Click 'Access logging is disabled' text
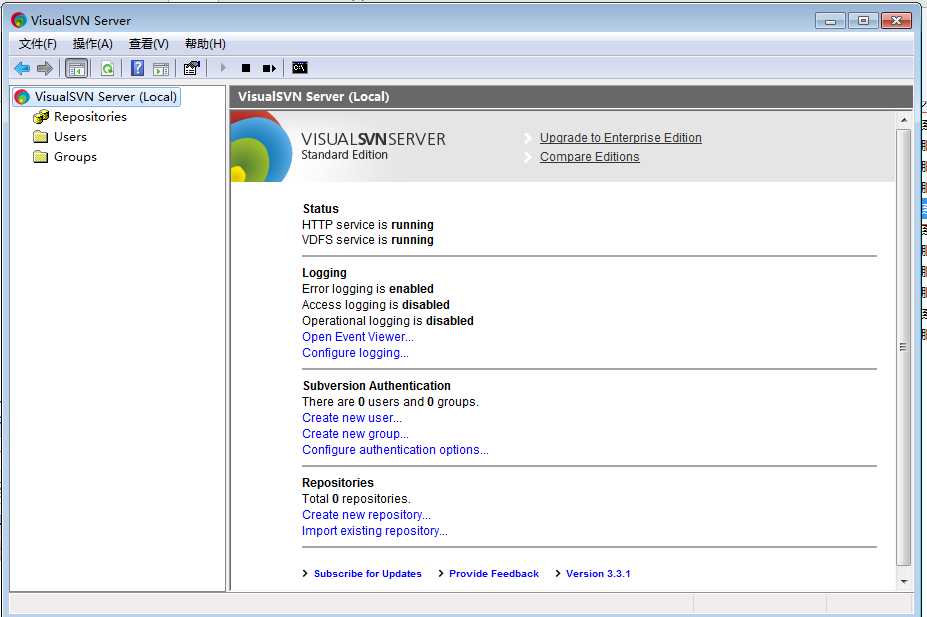Screen dimensions: 927x617 coord(375,305)
